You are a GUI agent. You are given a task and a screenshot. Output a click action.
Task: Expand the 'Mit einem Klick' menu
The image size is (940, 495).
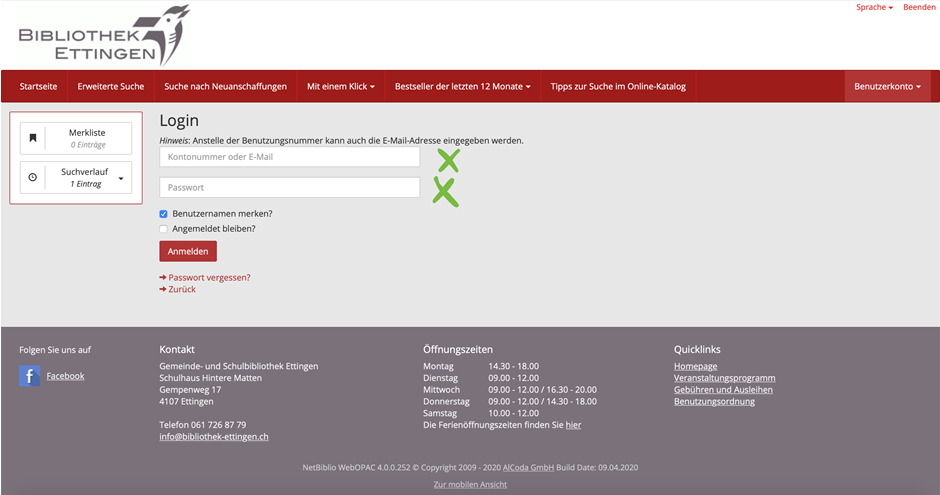[340, 86]
